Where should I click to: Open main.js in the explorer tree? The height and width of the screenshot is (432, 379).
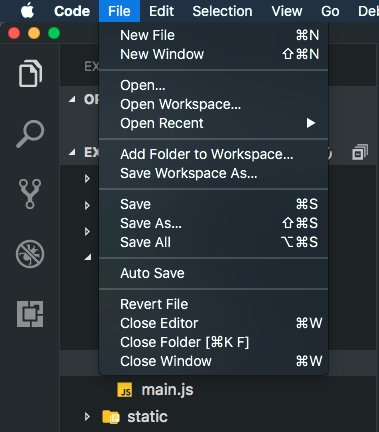click(x=219, y=390)
